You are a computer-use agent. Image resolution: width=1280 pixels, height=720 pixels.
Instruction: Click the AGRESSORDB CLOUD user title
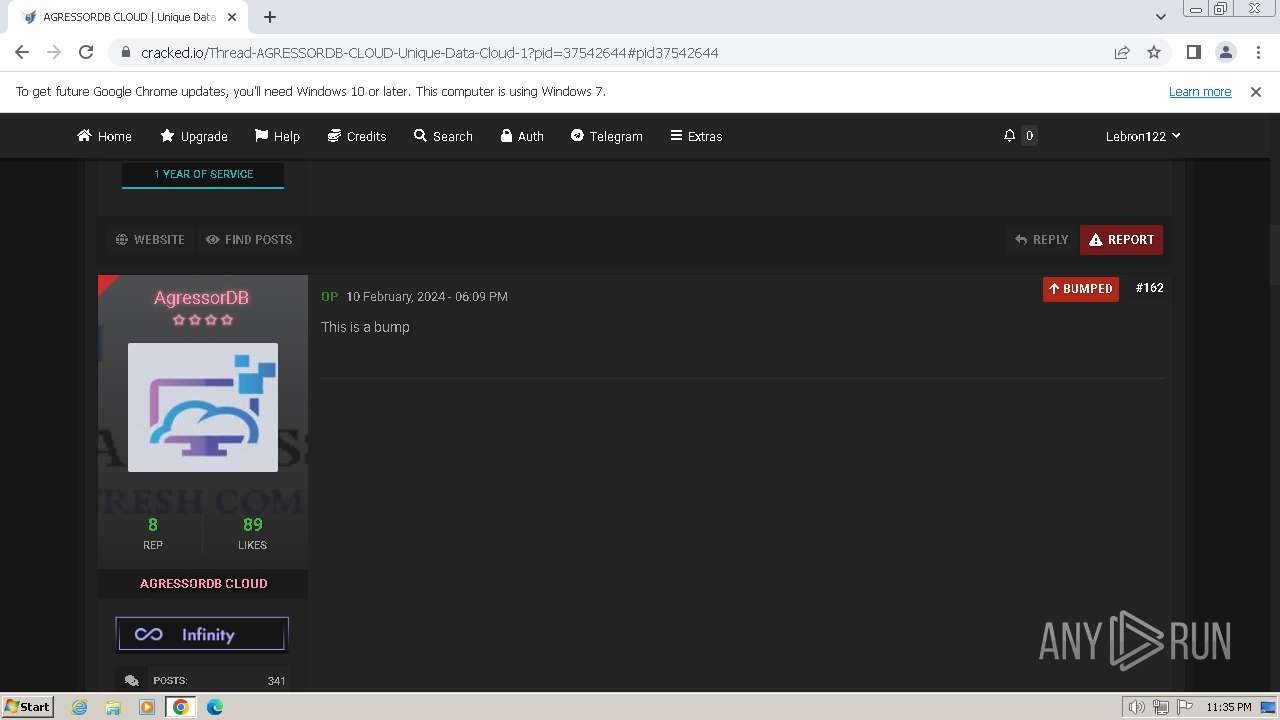[x=203, y=584]
